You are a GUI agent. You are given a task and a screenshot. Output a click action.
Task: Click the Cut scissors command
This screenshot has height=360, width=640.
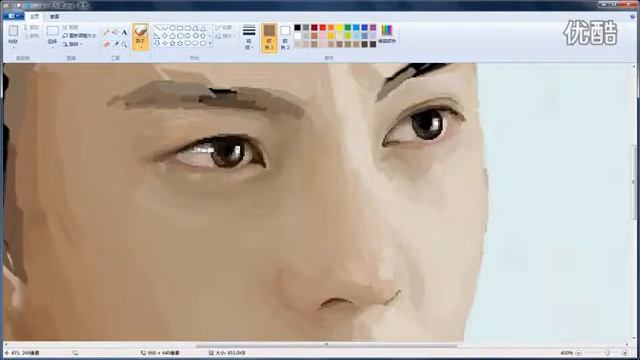pos(31,27)
